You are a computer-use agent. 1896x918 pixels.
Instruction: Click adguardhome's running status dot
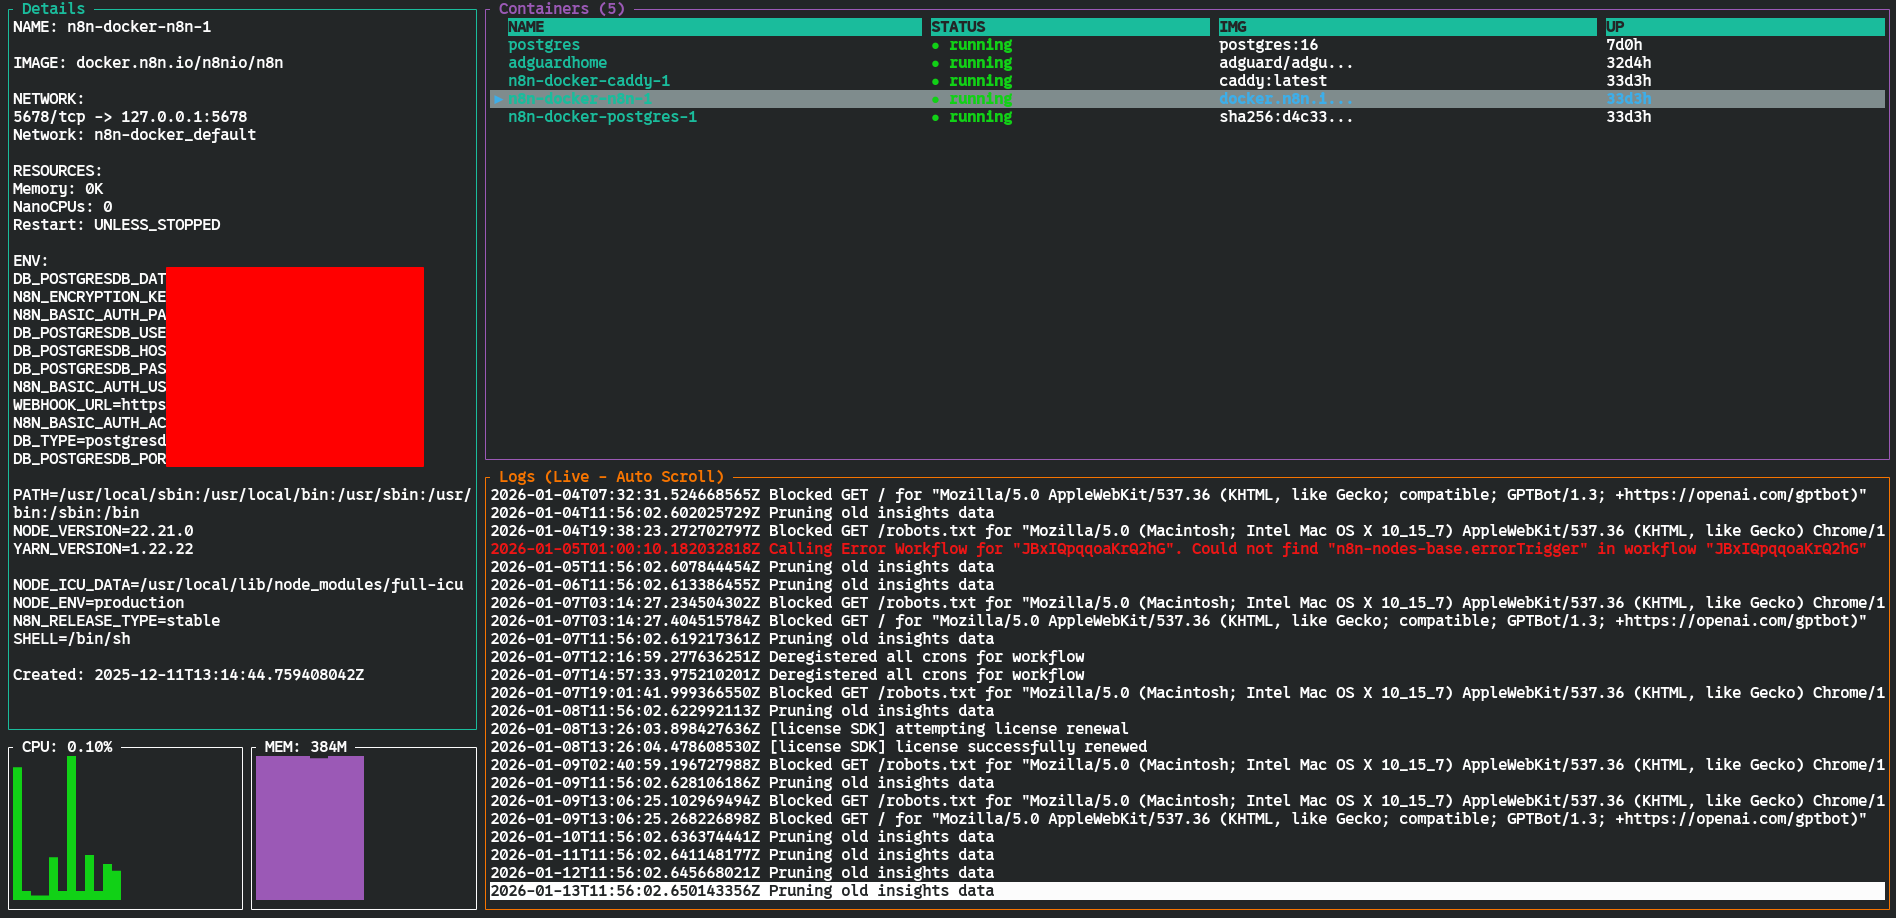[x=934, y=62]
